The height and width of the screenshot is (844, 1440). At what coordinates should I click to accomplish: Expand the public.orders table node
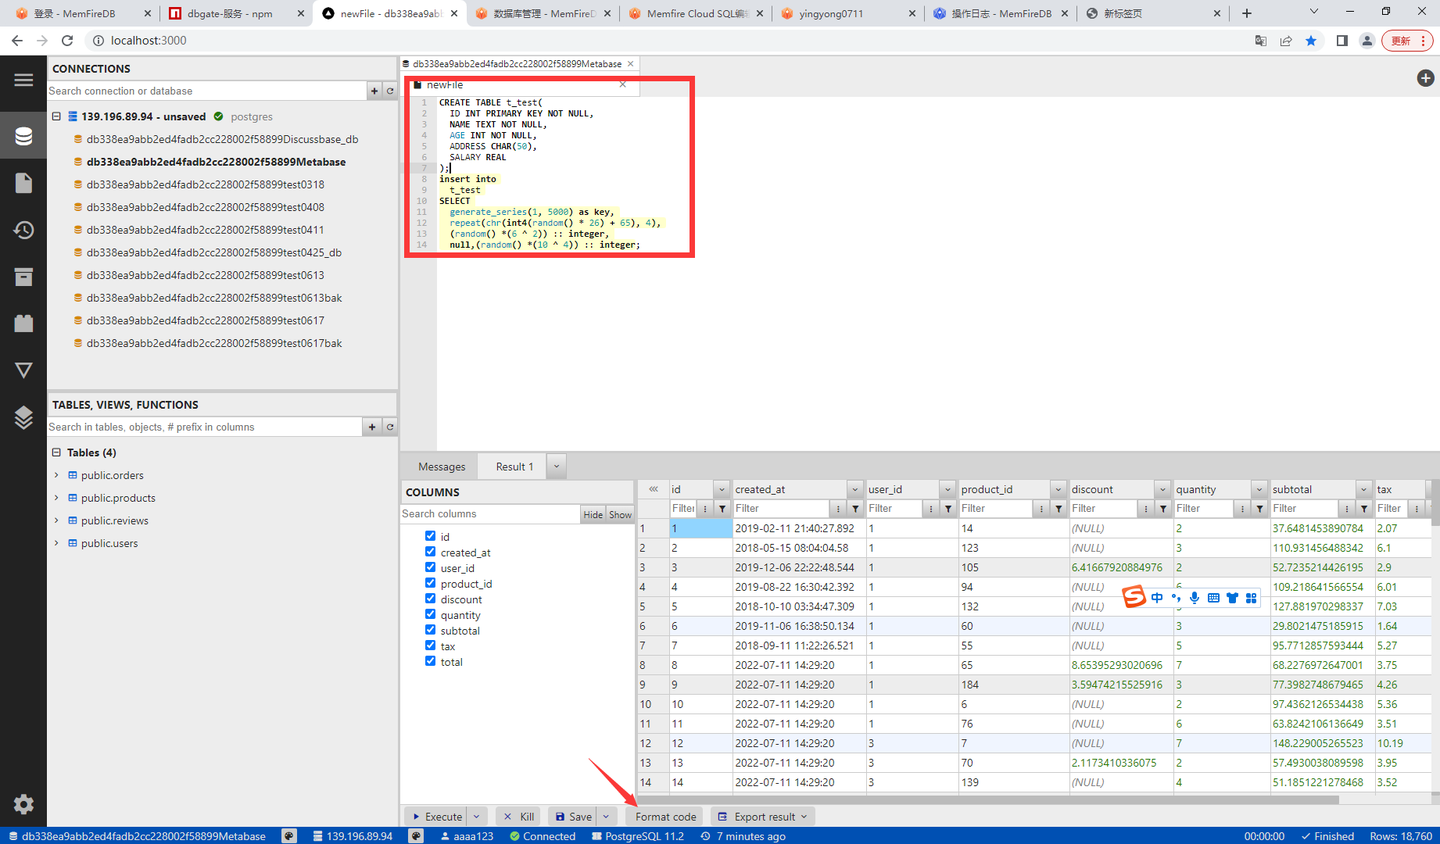57,475
